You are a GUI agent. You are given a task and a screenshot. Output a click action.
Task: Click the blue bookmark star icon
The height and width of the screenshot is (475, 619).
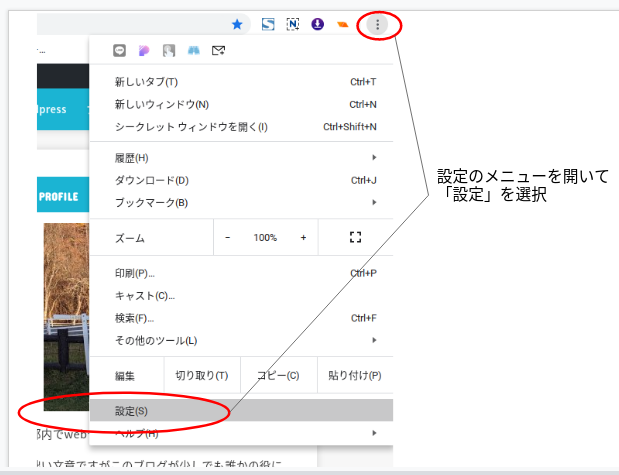tap(237, 24)
